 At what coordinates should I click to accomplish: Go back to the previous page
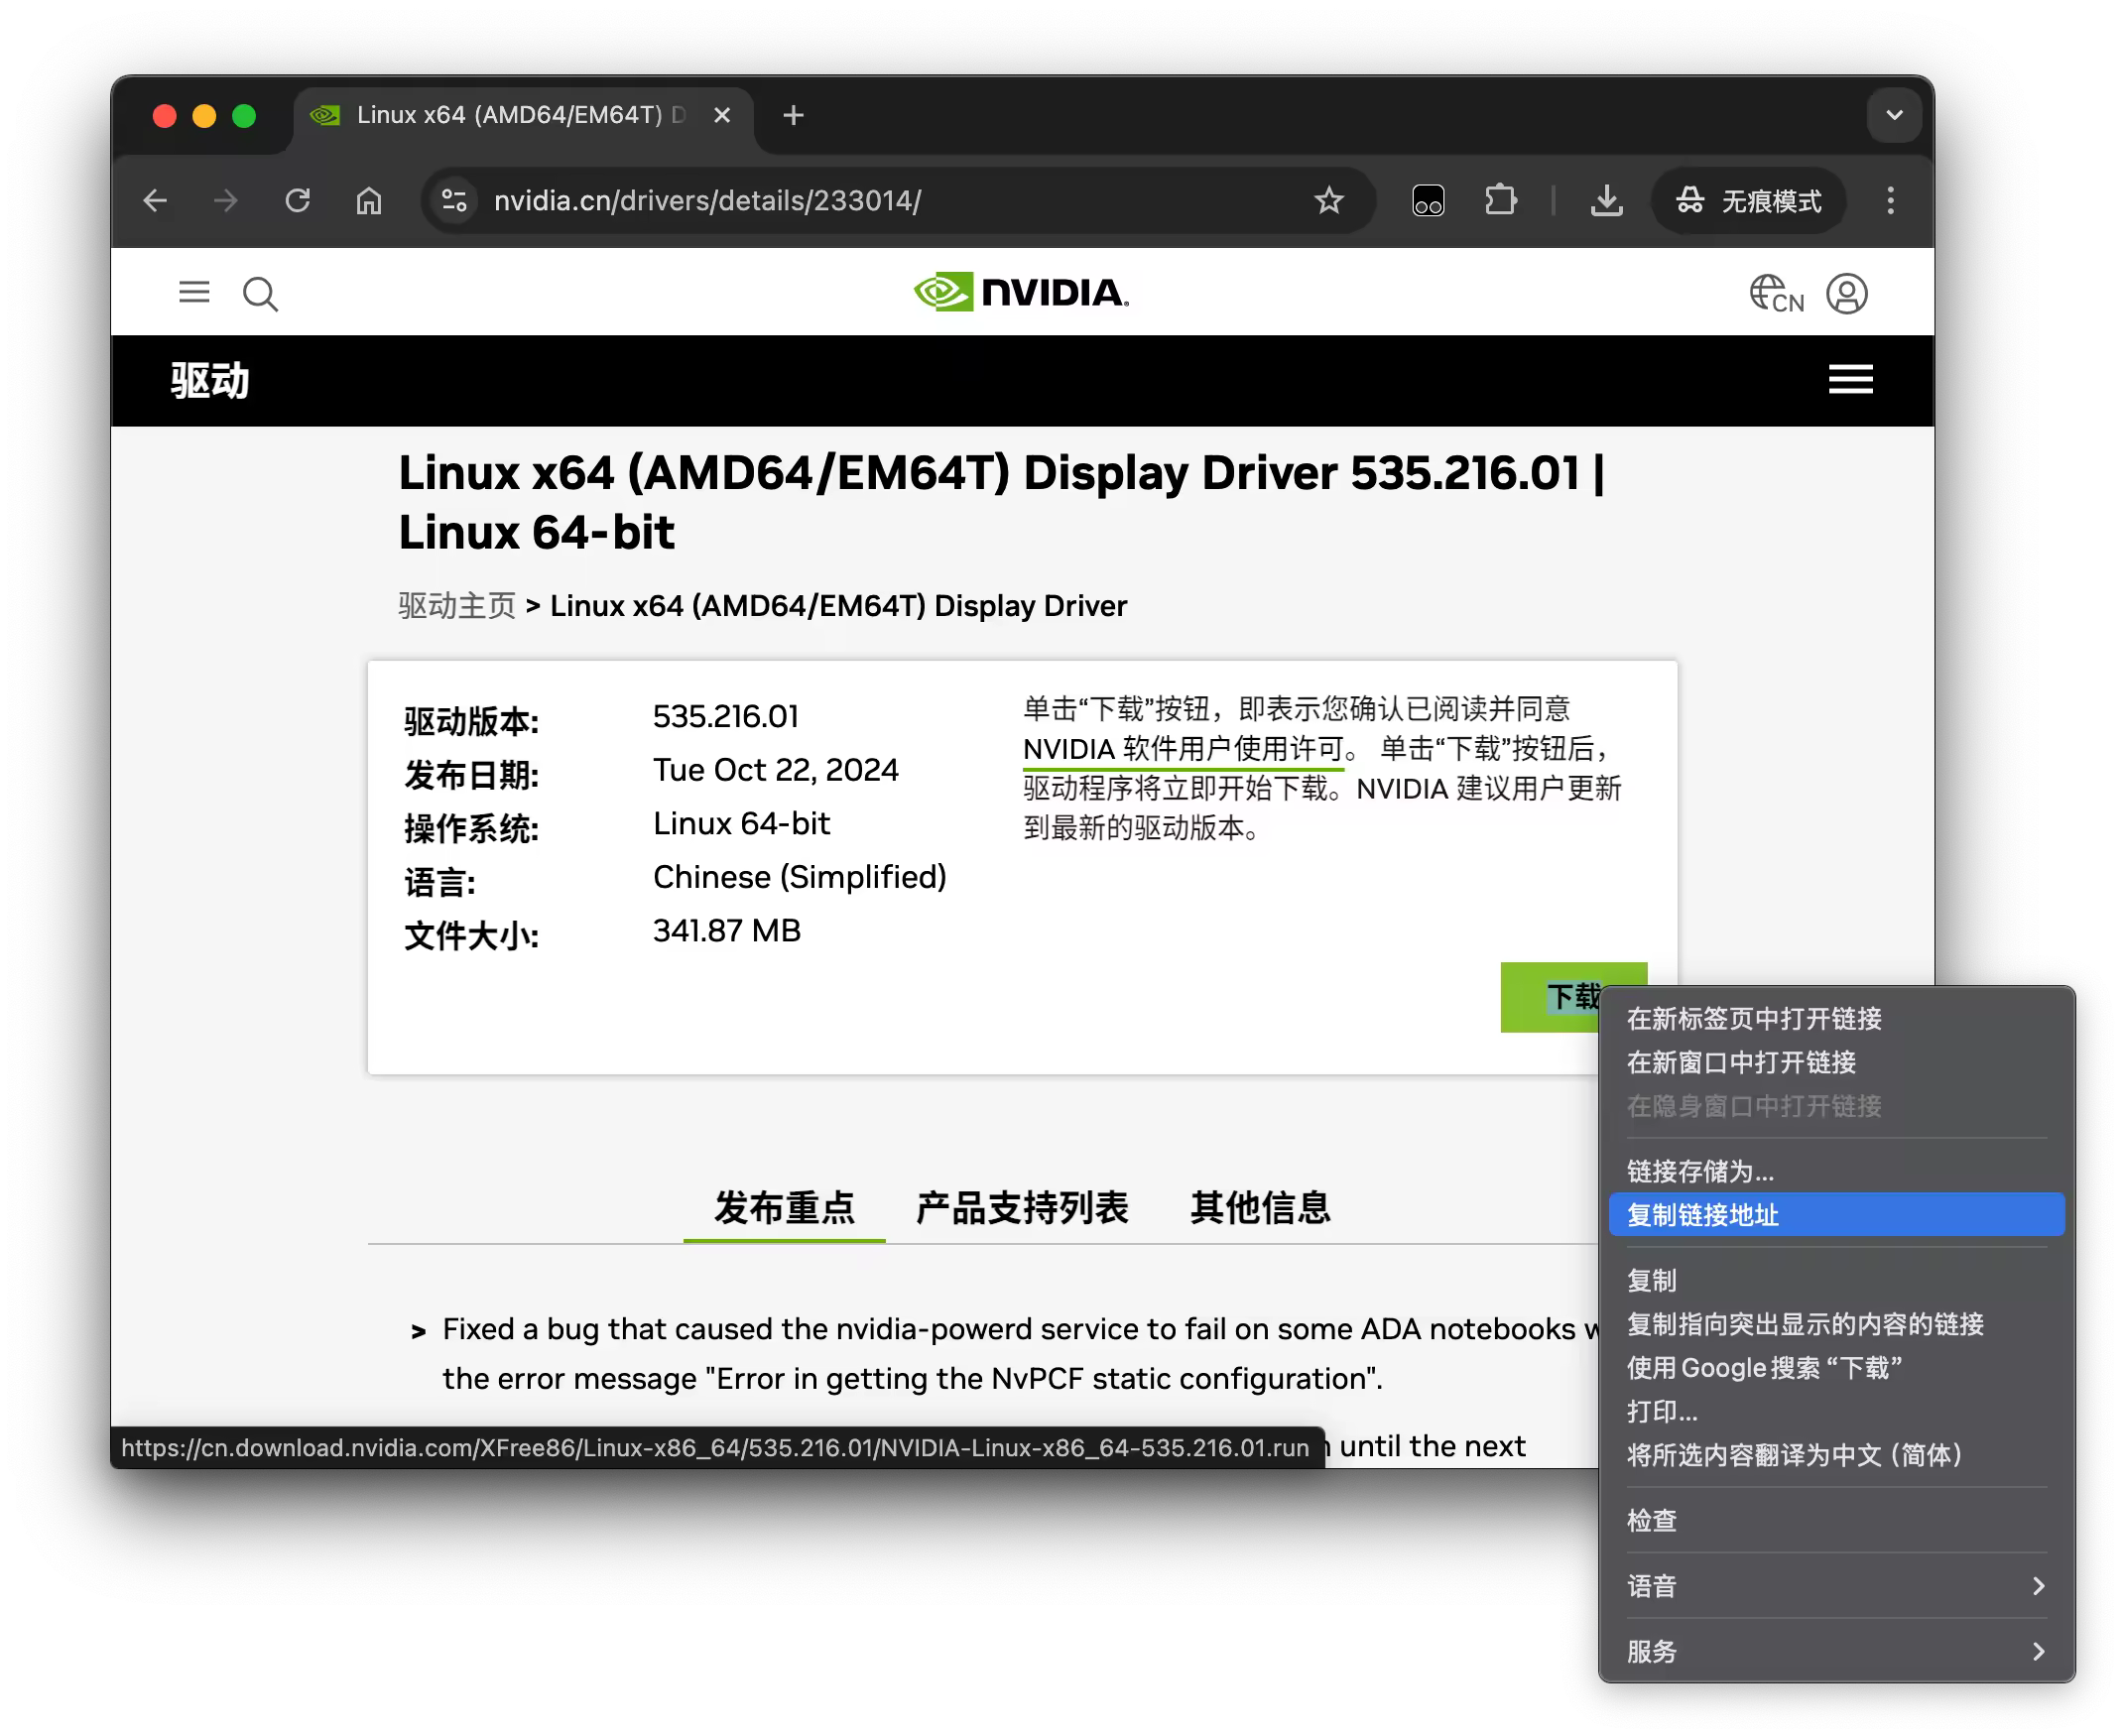point(155,201)
